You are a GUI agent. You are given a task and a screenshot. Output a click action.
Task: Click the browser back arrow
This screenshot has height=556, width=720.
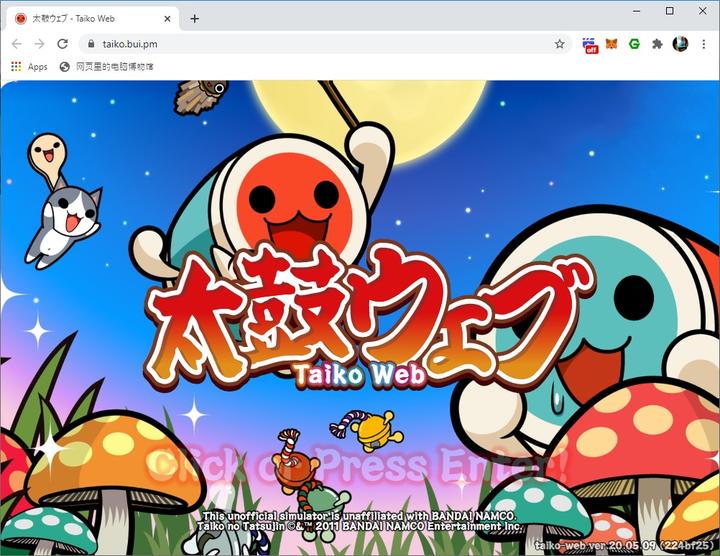16,44
